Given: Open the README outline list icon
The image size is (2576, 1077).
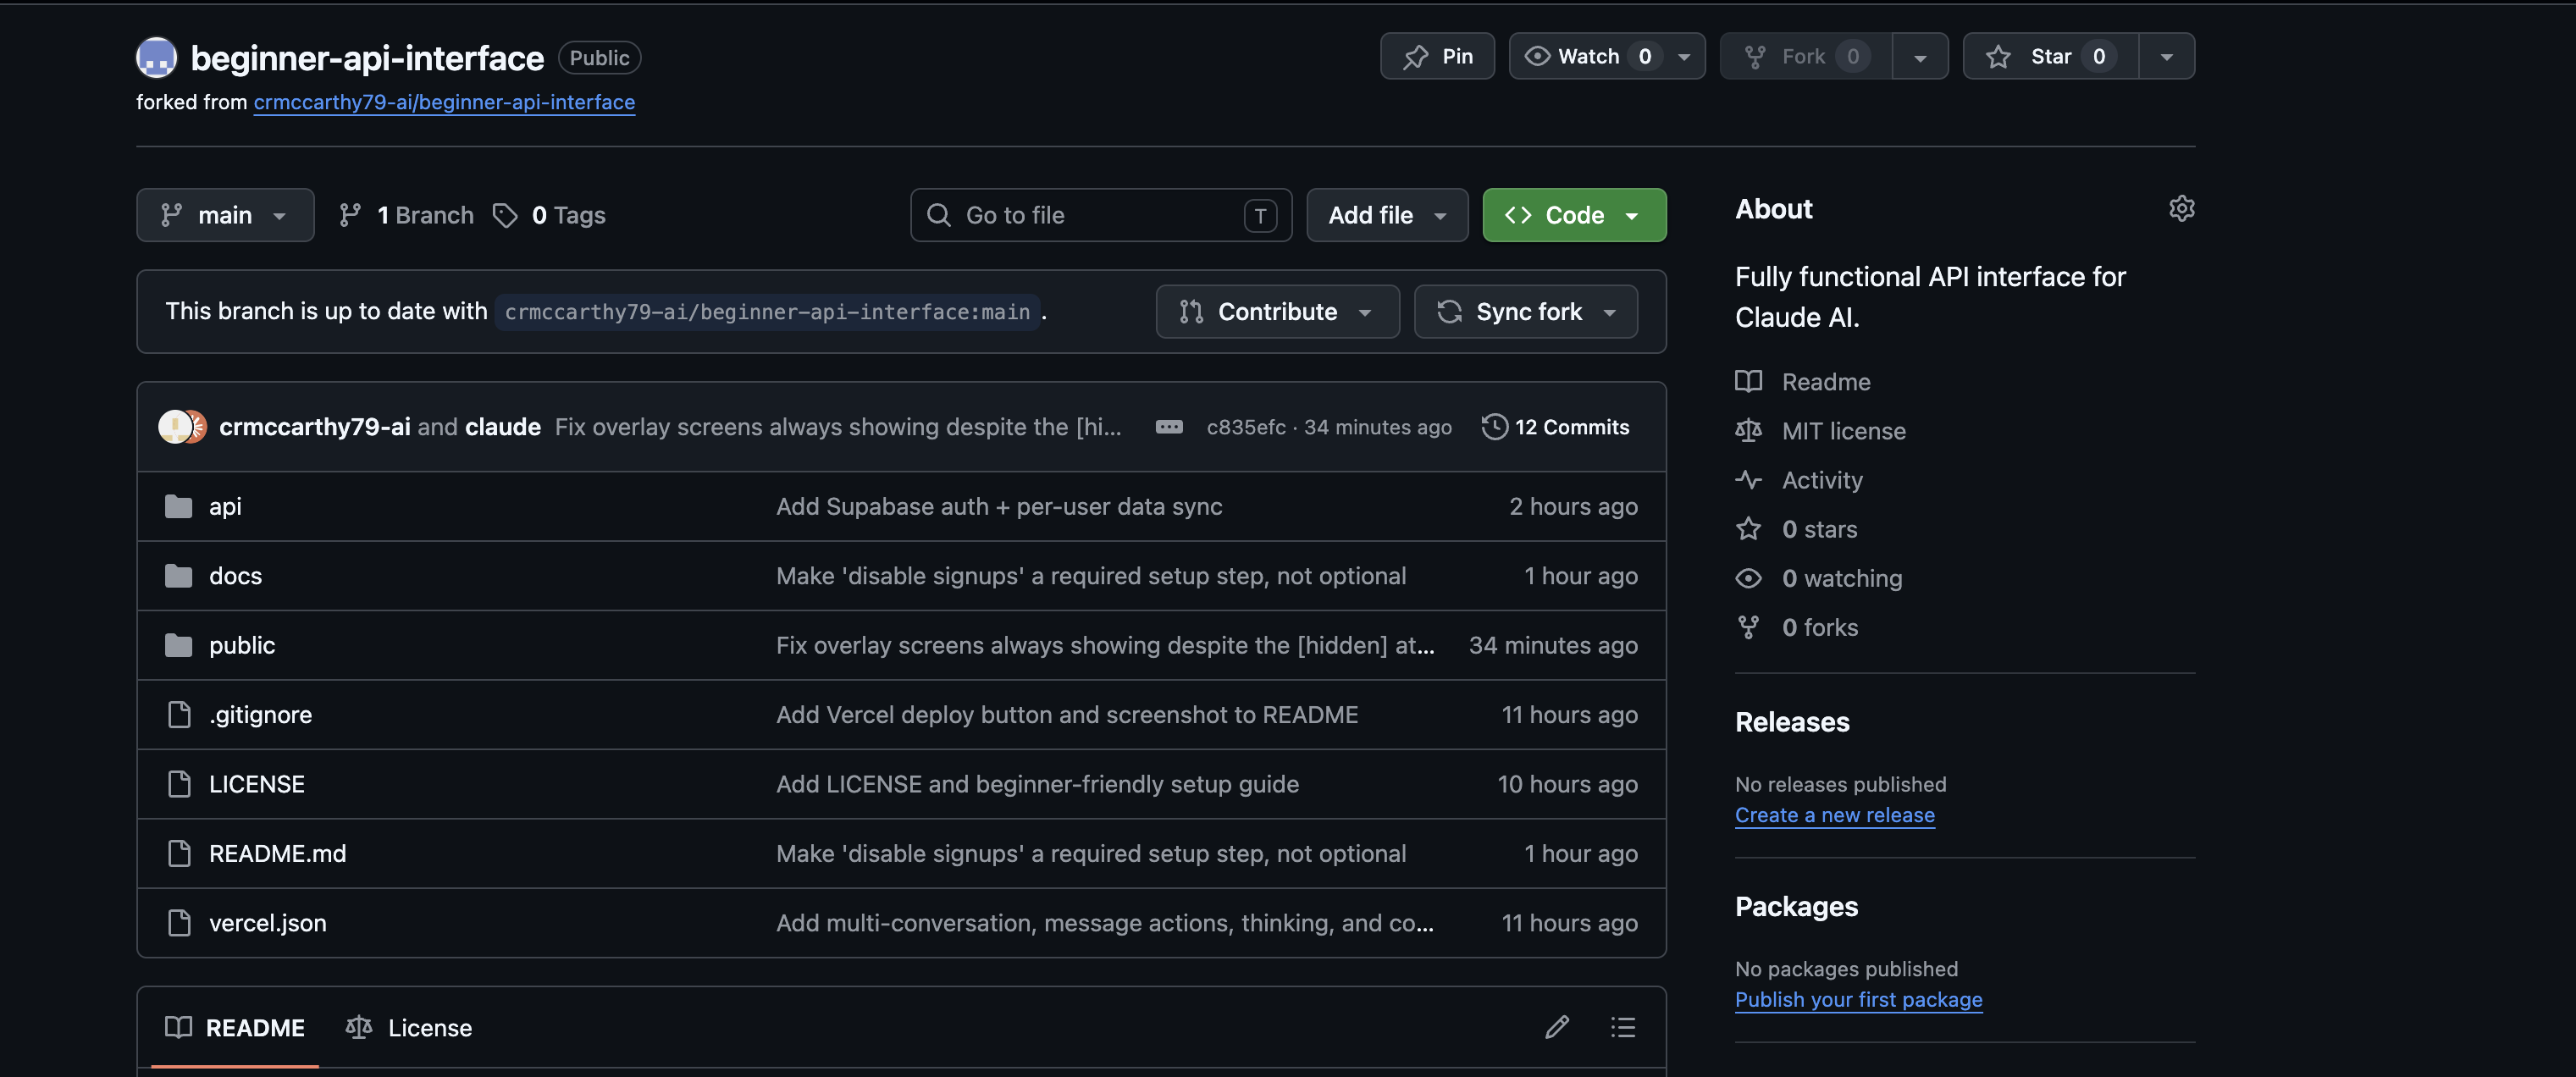Looking at the screenshot, I should pos(1622,1027).
